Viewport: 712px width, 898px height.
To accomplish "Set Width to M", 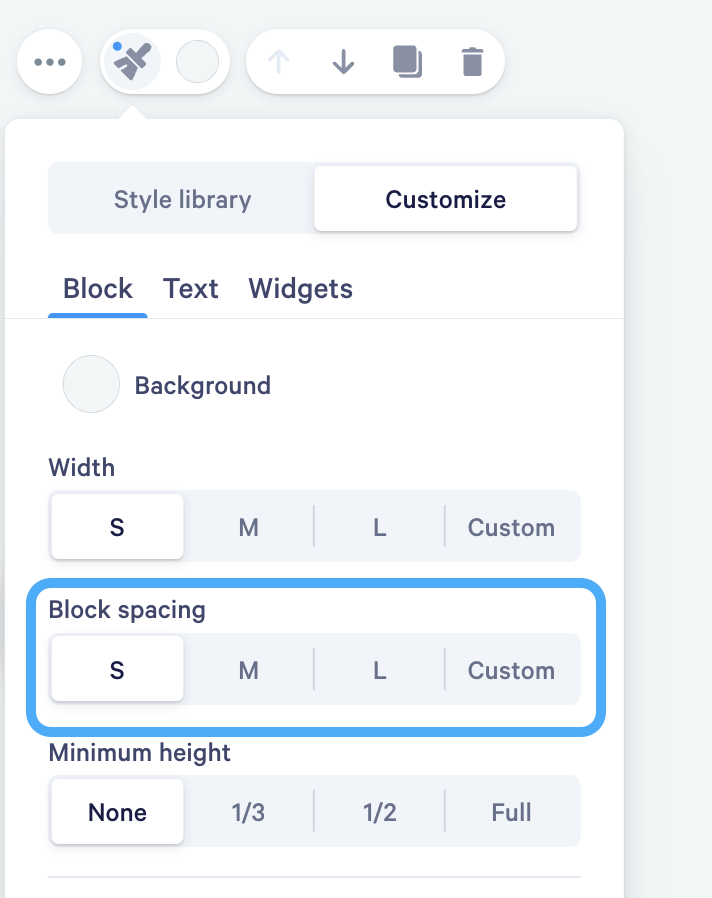I will tap(249, 527).
